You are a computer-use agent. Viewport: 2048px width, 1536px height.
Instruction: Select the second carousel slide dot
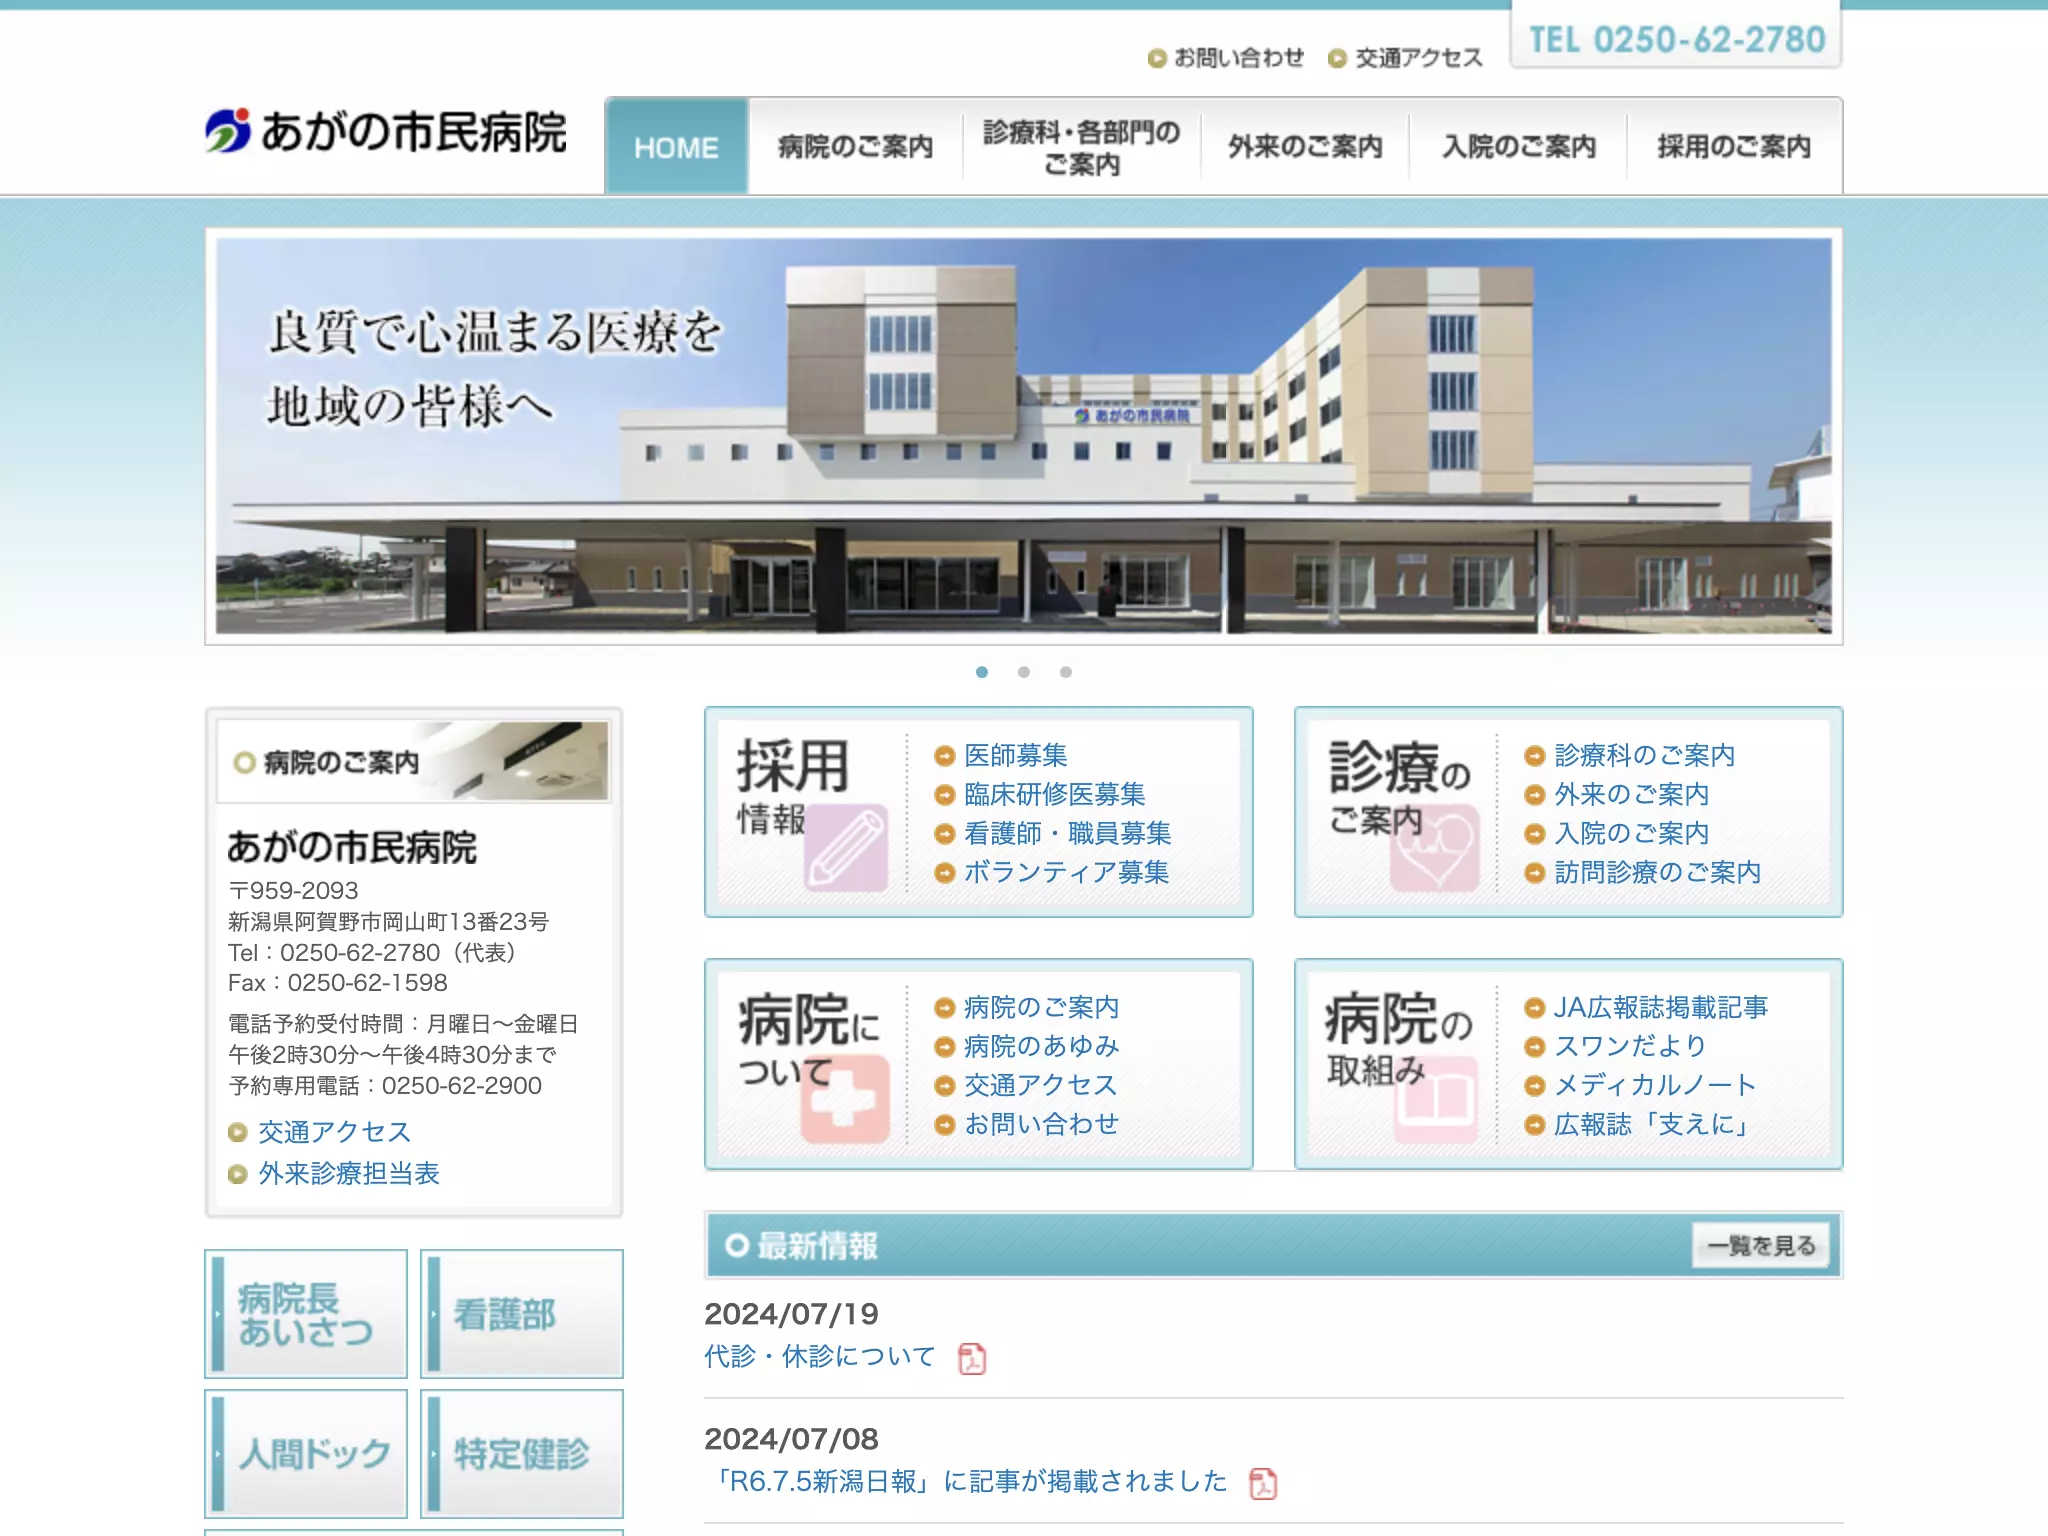(1024, 672)
